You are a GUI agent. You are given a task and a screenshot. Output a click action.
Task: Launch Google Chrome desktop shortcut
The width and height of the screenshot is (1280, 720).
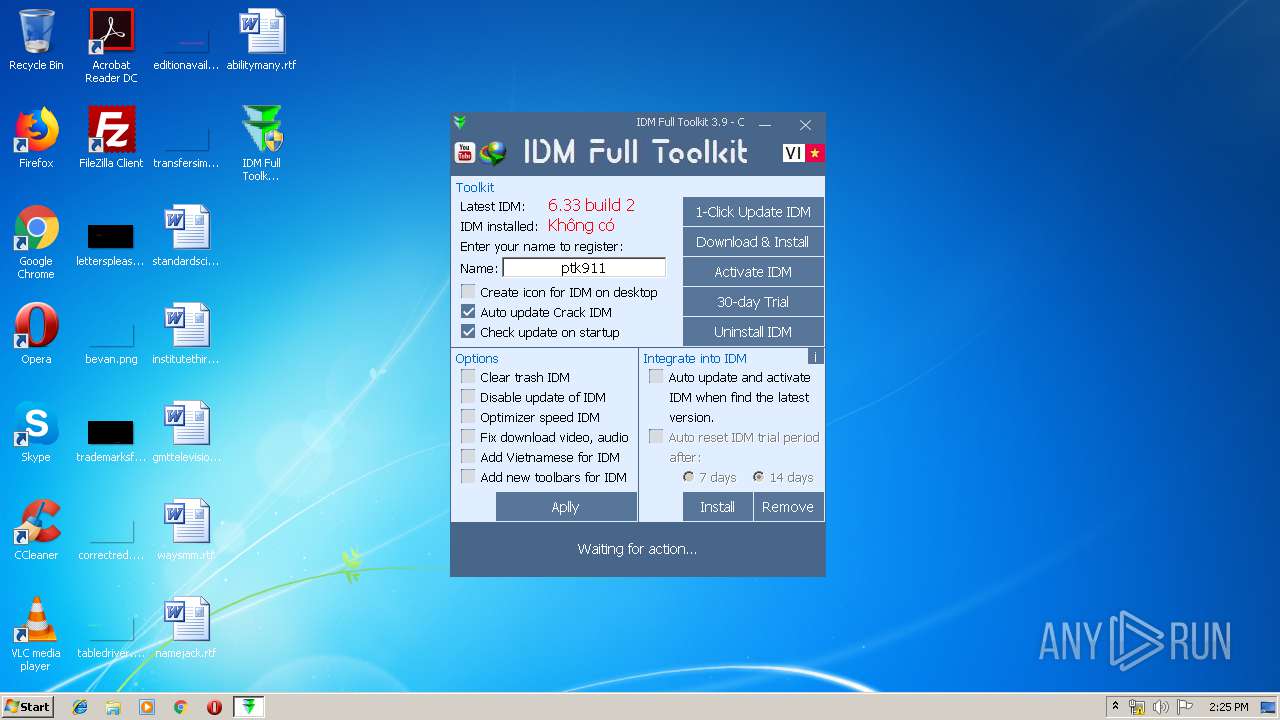36,241
